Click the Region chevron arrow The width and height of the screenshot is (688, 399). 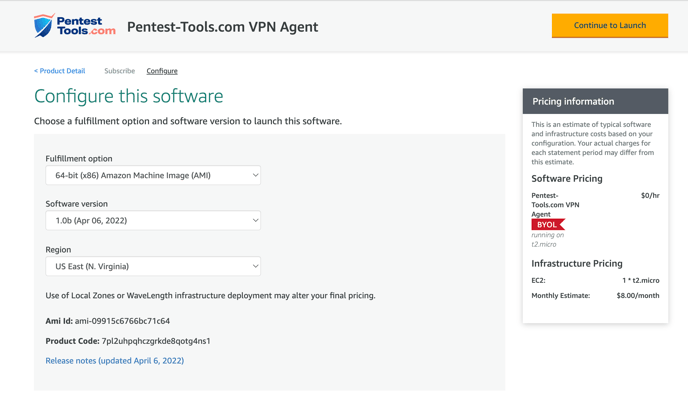coord(255,266)
